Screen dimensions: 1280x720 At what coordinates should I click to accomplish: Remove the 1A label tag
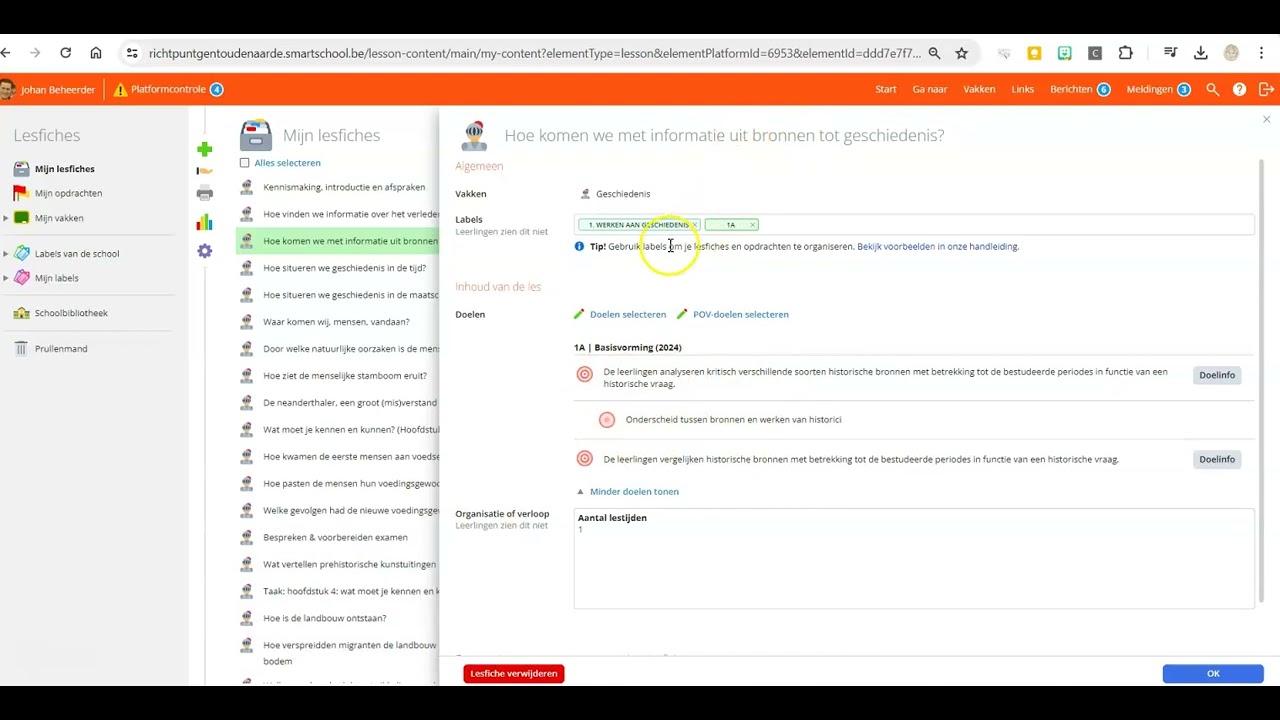[x=753, y=225]
